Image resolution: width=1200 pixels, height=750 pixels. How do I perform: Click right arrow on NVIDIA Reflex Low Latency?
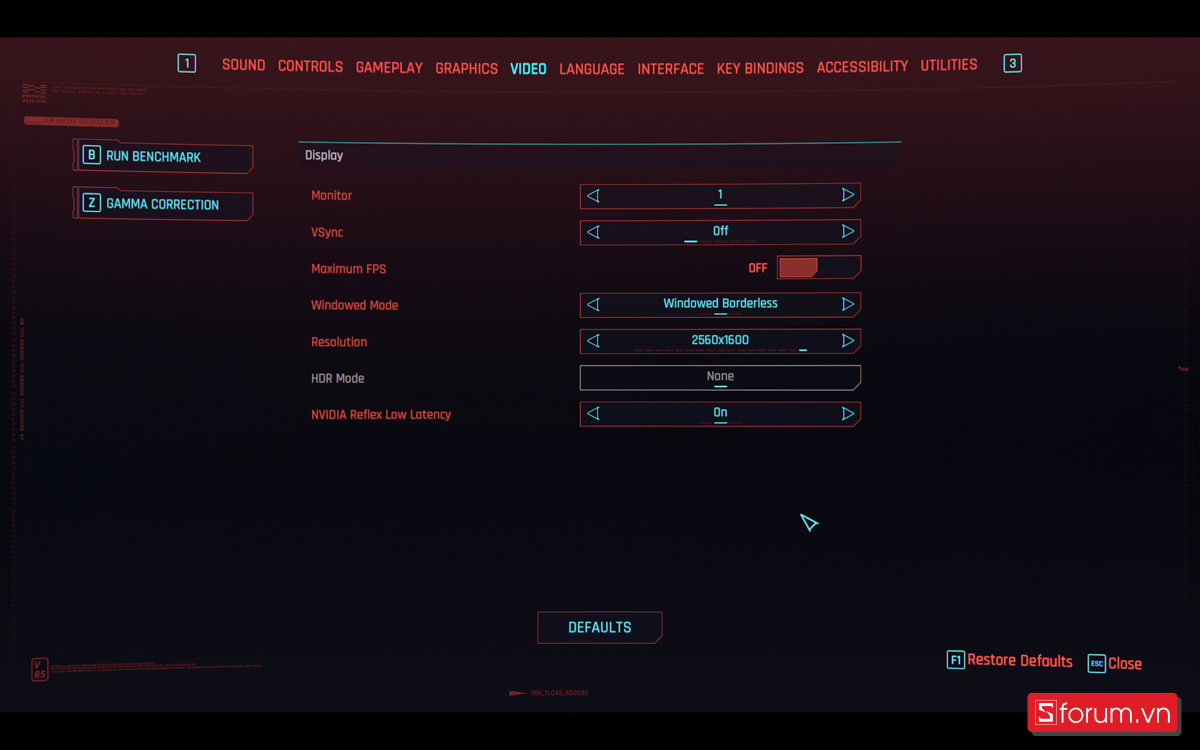pyautogui.click(x=848, y=413)
